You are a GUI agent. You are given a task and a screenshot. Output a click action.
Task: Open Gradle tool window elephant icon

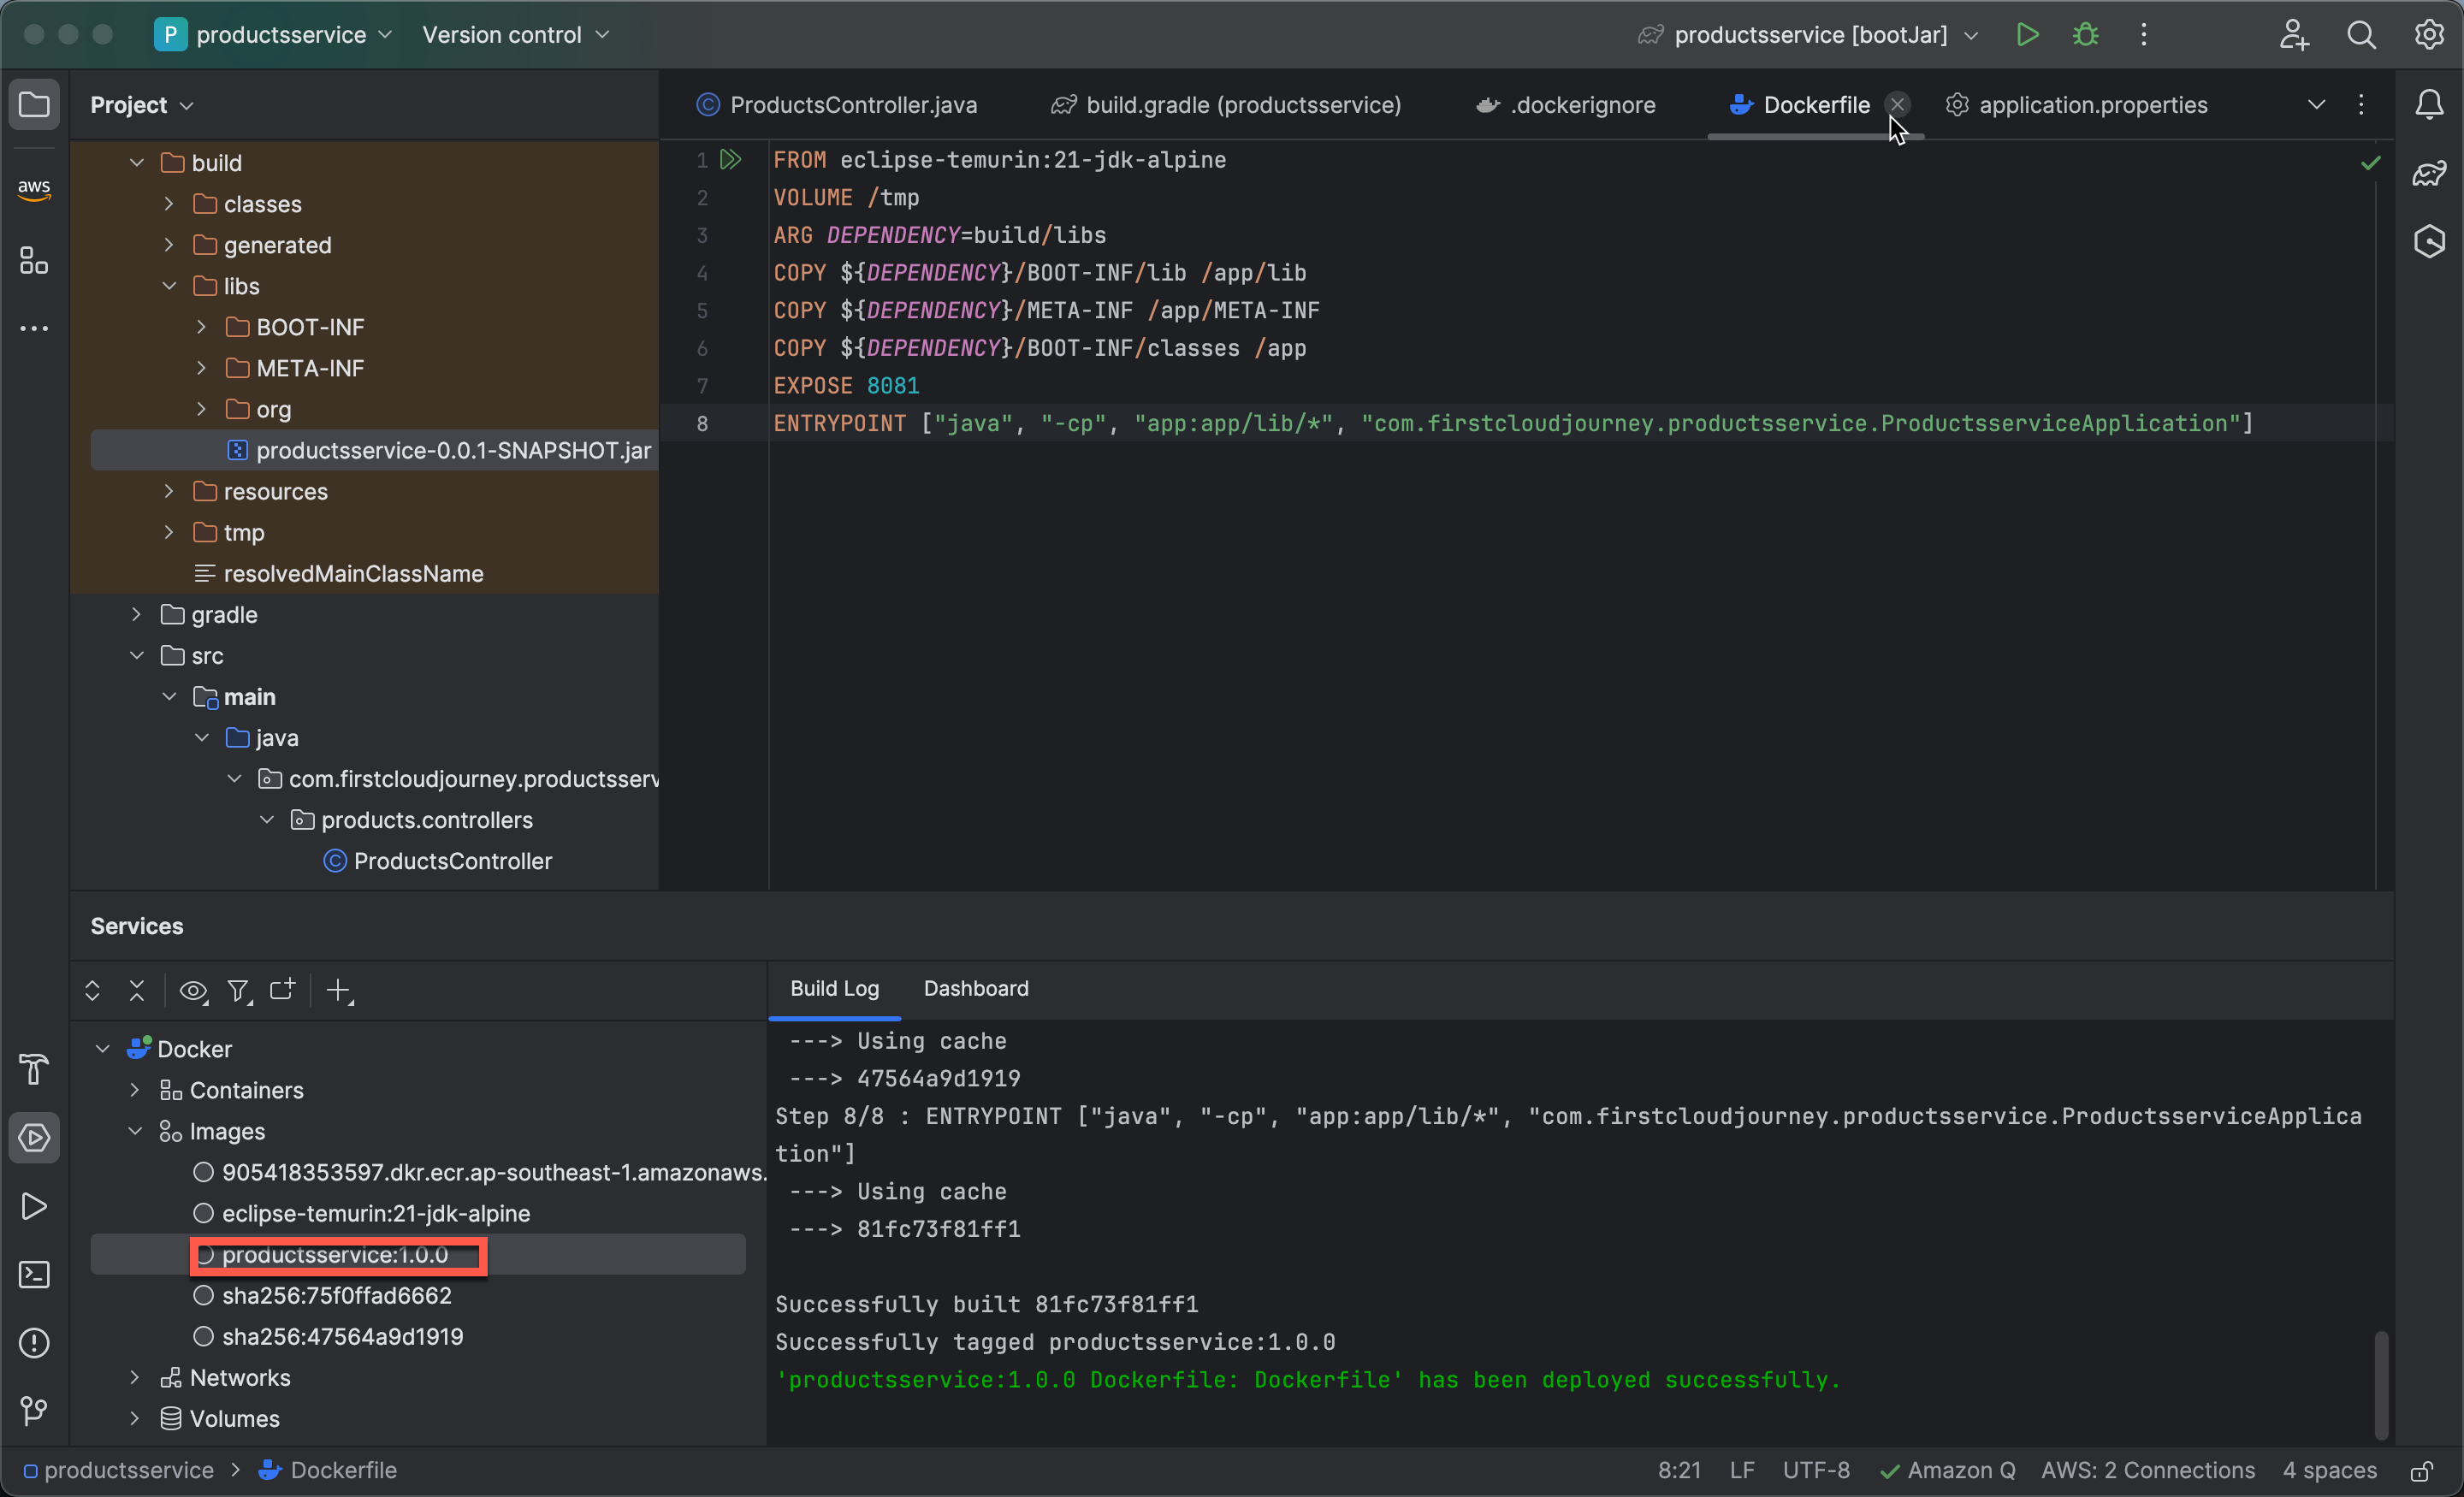(2429, 173)
